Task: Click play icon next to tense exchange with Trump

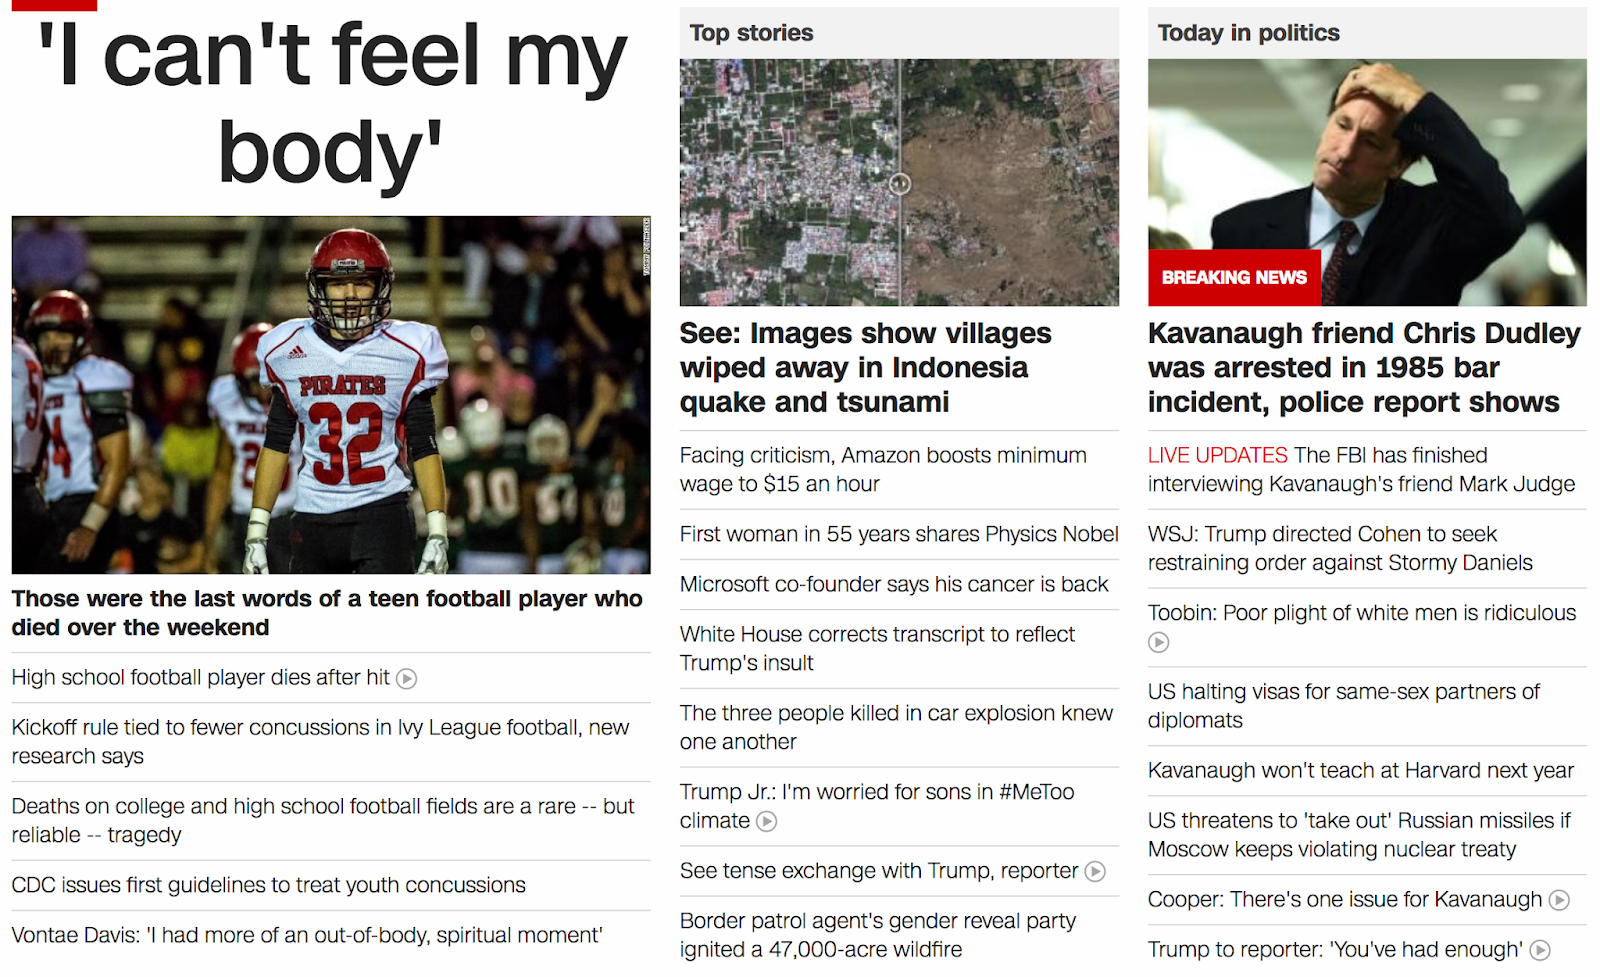Action: click(x=1095, y=872)
